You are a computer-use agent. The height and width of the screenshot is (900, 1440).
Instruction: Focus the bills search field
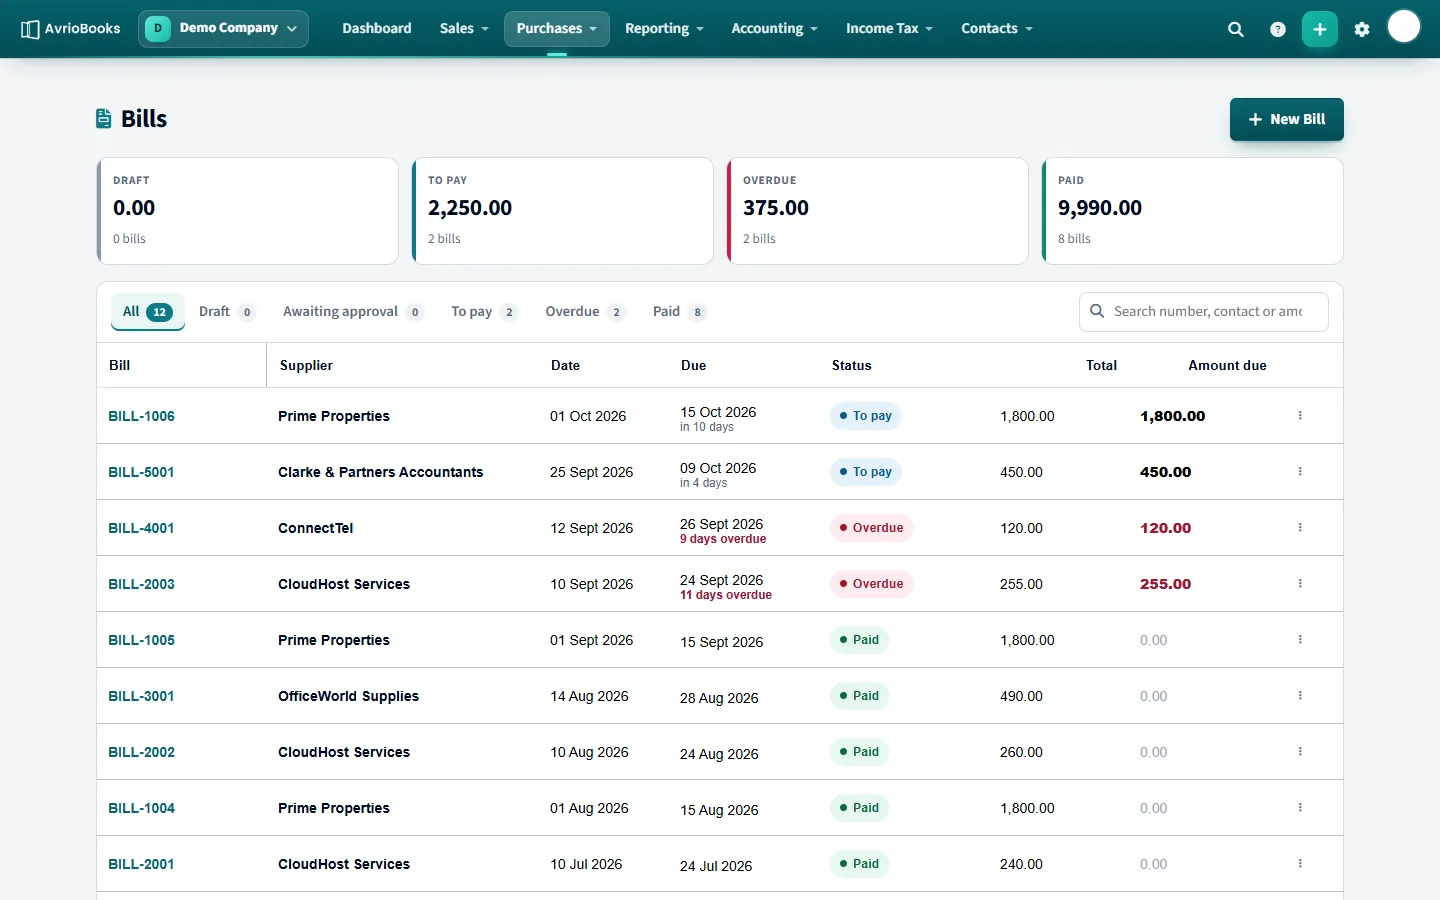[1204, 312]
